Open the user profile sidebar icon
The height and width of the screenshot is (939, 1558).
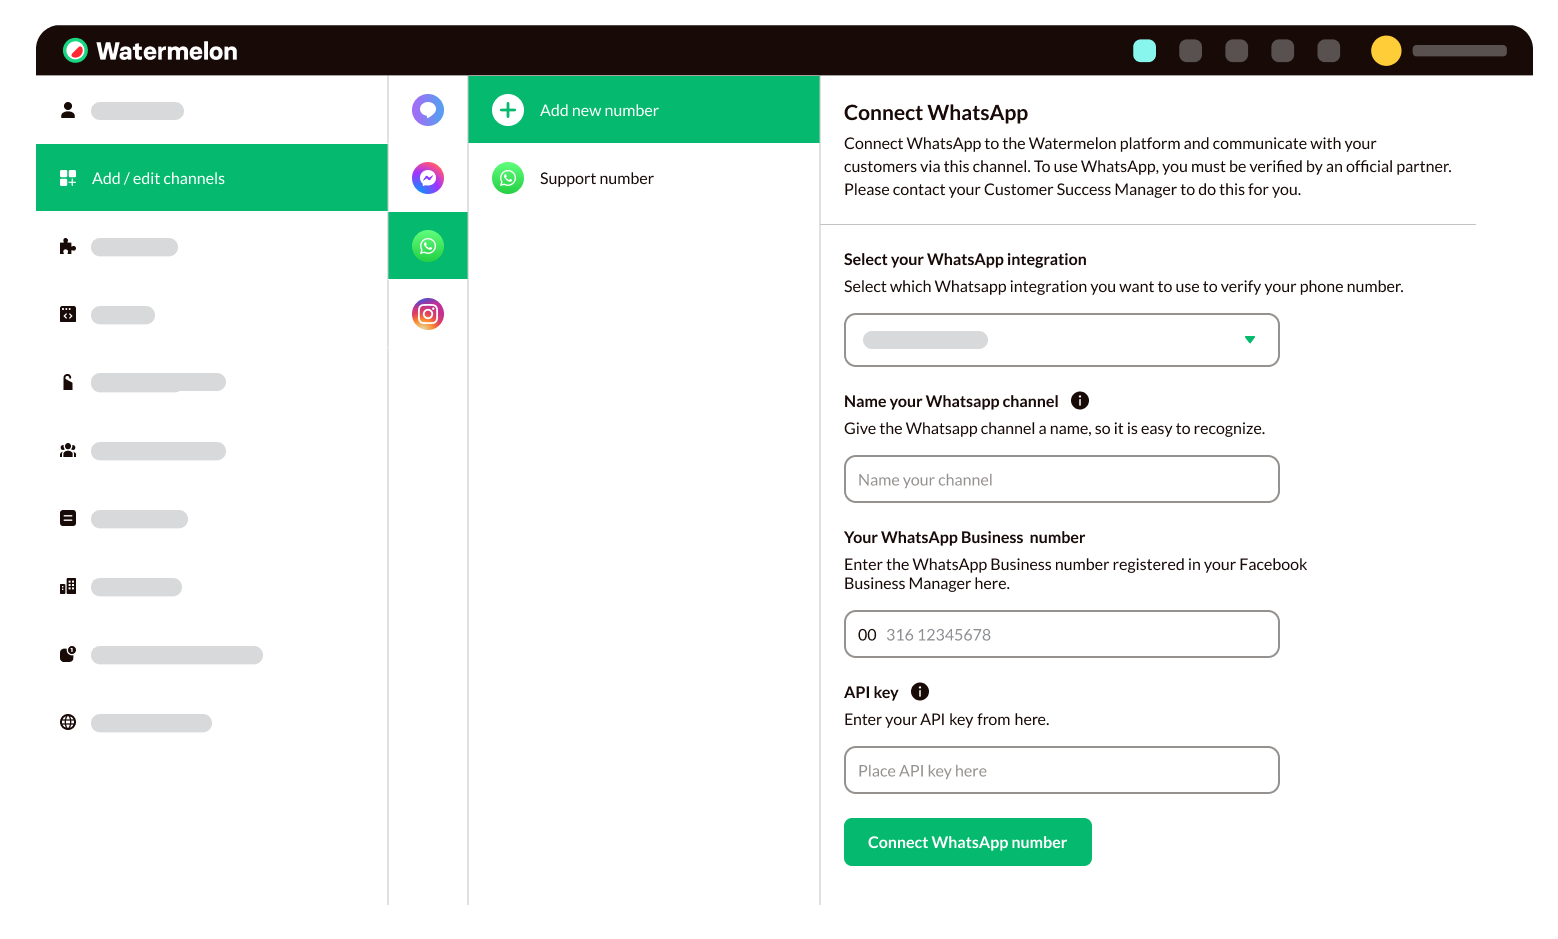[x=68, y=110]
